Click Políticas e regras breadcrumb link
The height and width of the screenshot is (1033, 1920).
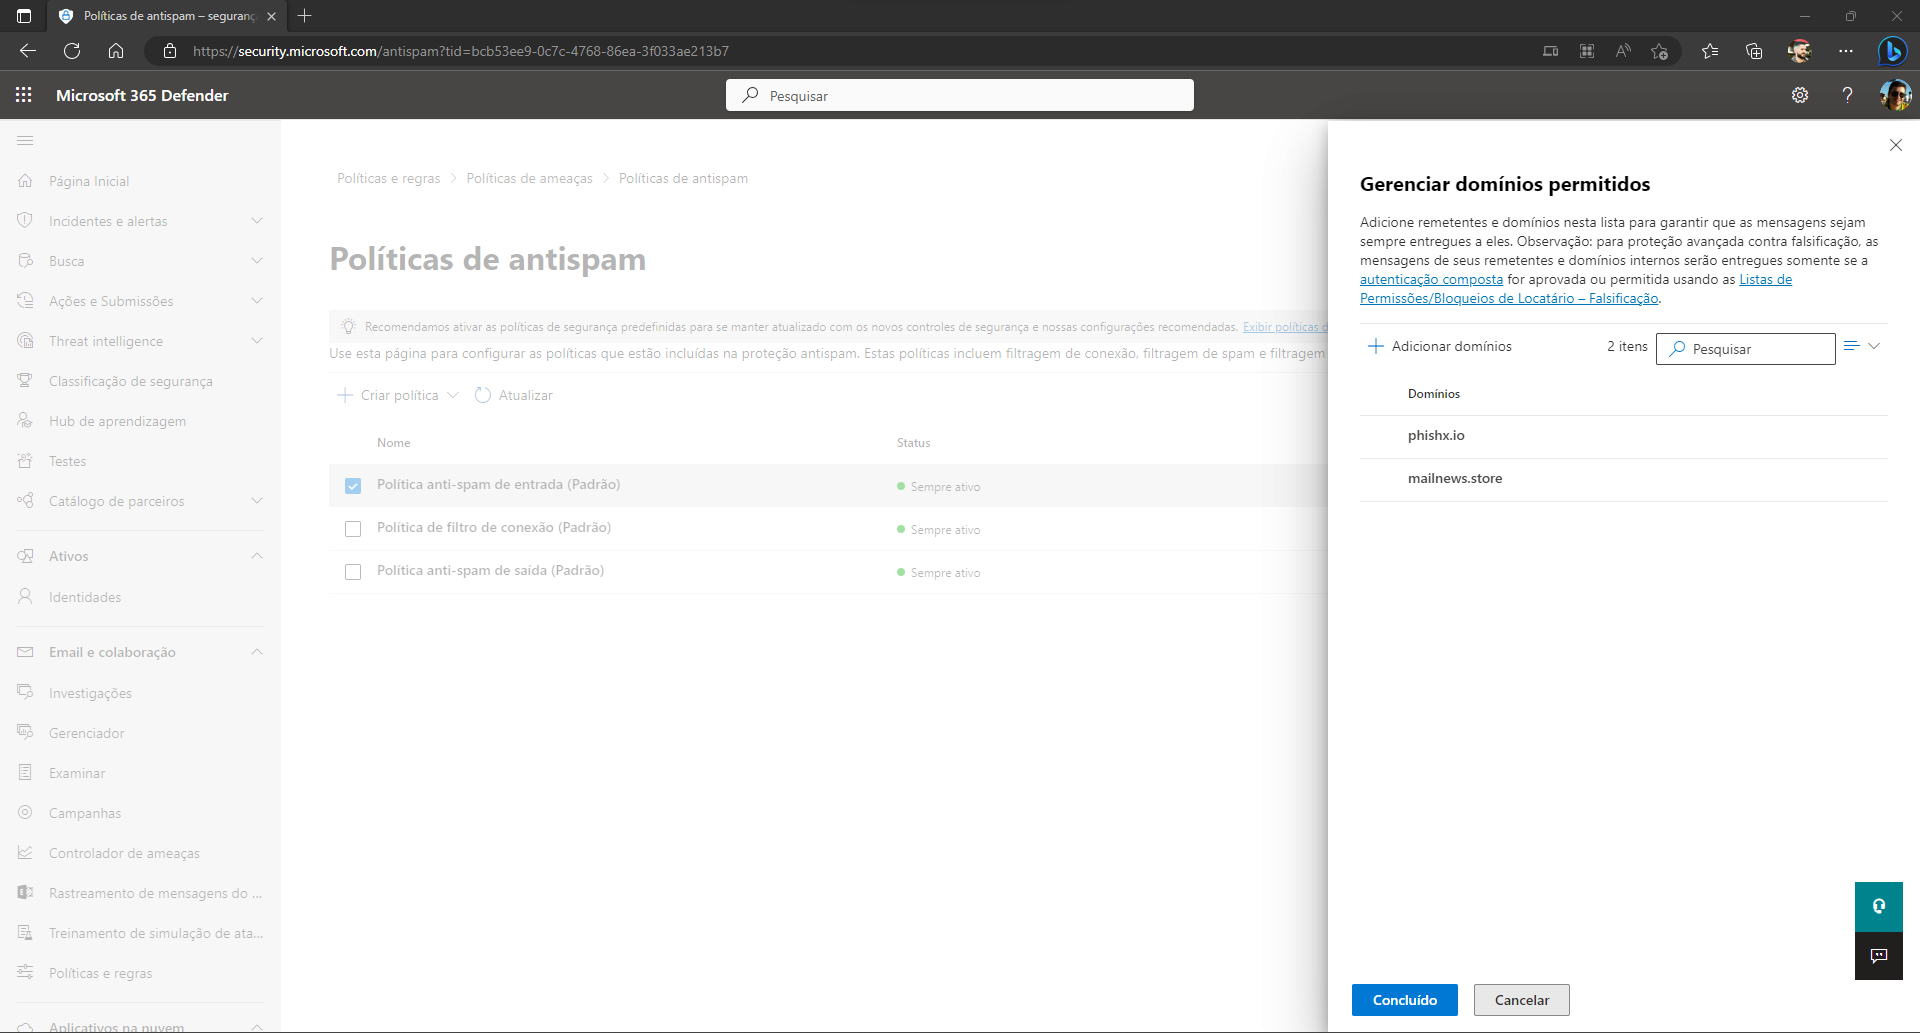388,178
